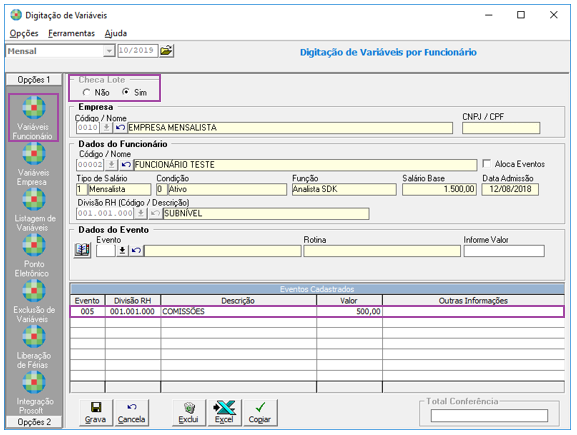Open Exclusão de Variáveis in the sidebar
This screenshot has height=435, width=577.
[x=33, y=301]
